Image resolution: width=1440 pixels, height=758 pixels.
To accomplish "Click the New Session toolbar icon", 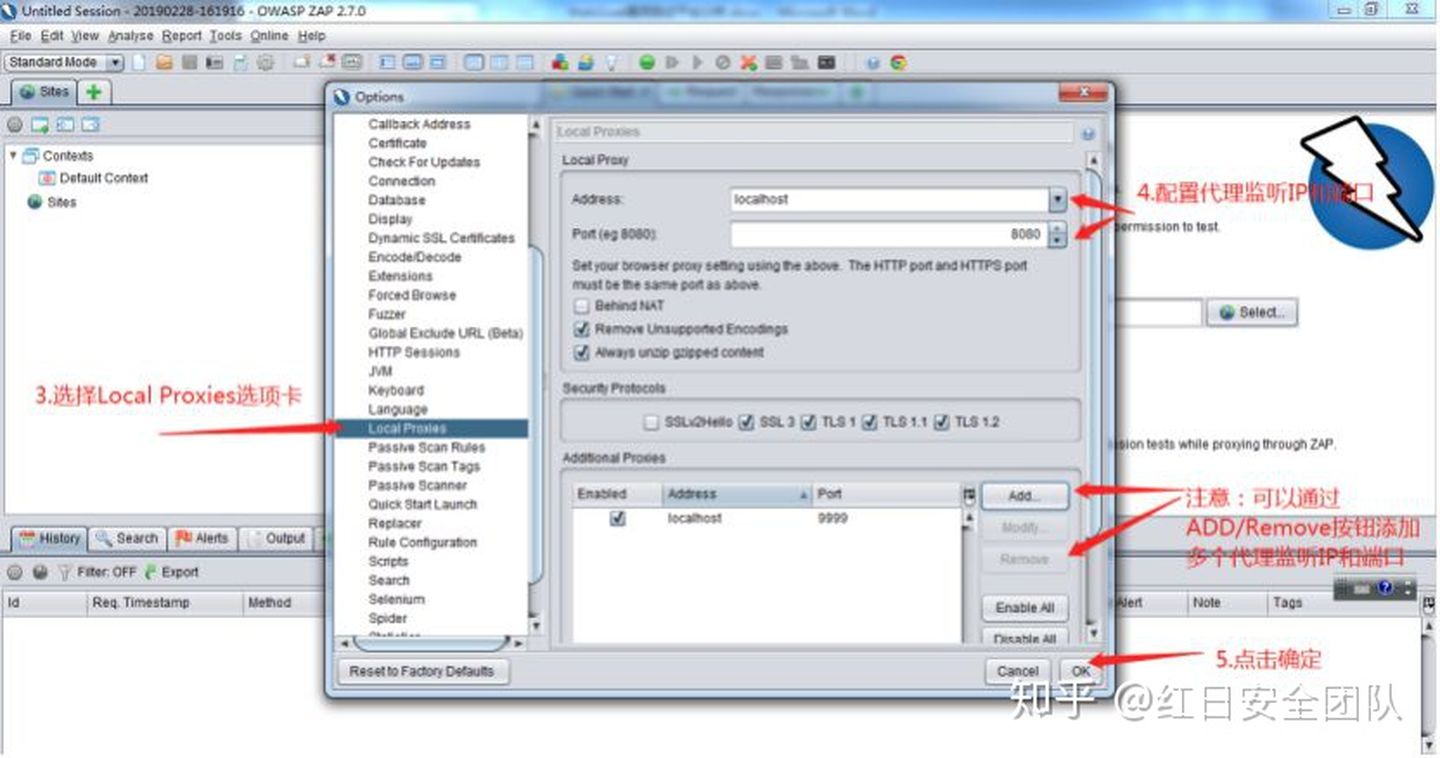I will point(139,62).
